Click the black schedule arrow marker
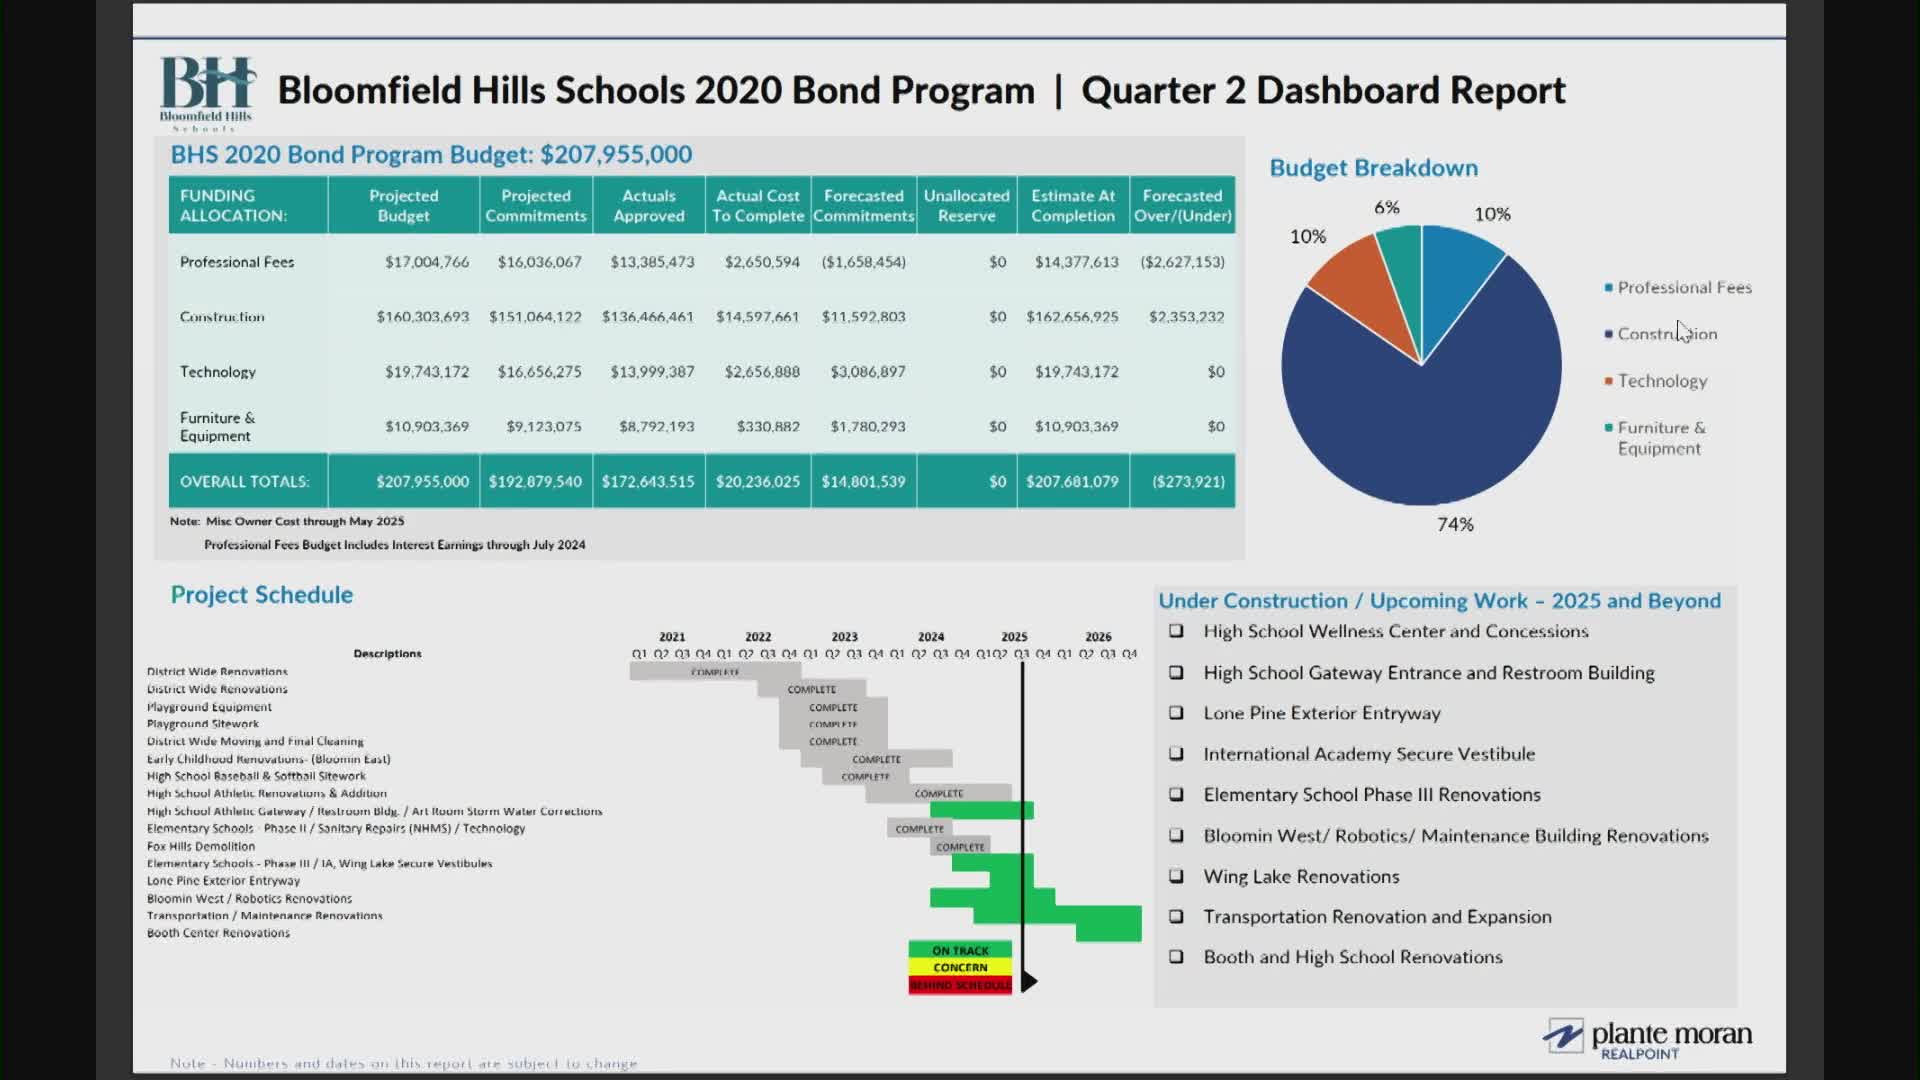Screen dimensions: 1920x1080 pyautogui.click(x=1029, y=982)
